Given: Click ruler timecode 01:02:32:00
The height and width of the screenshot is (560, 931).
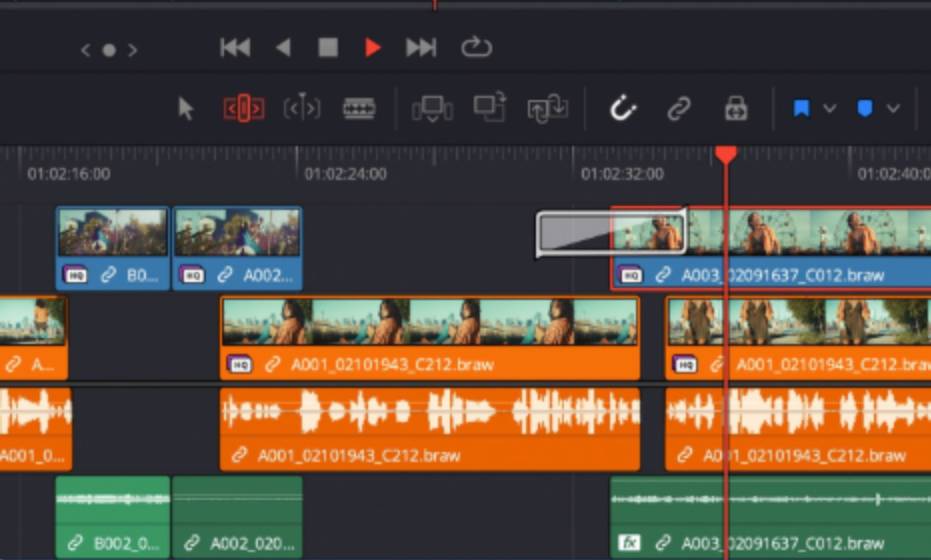Looking at the screenshot, I should coord(622,174).
